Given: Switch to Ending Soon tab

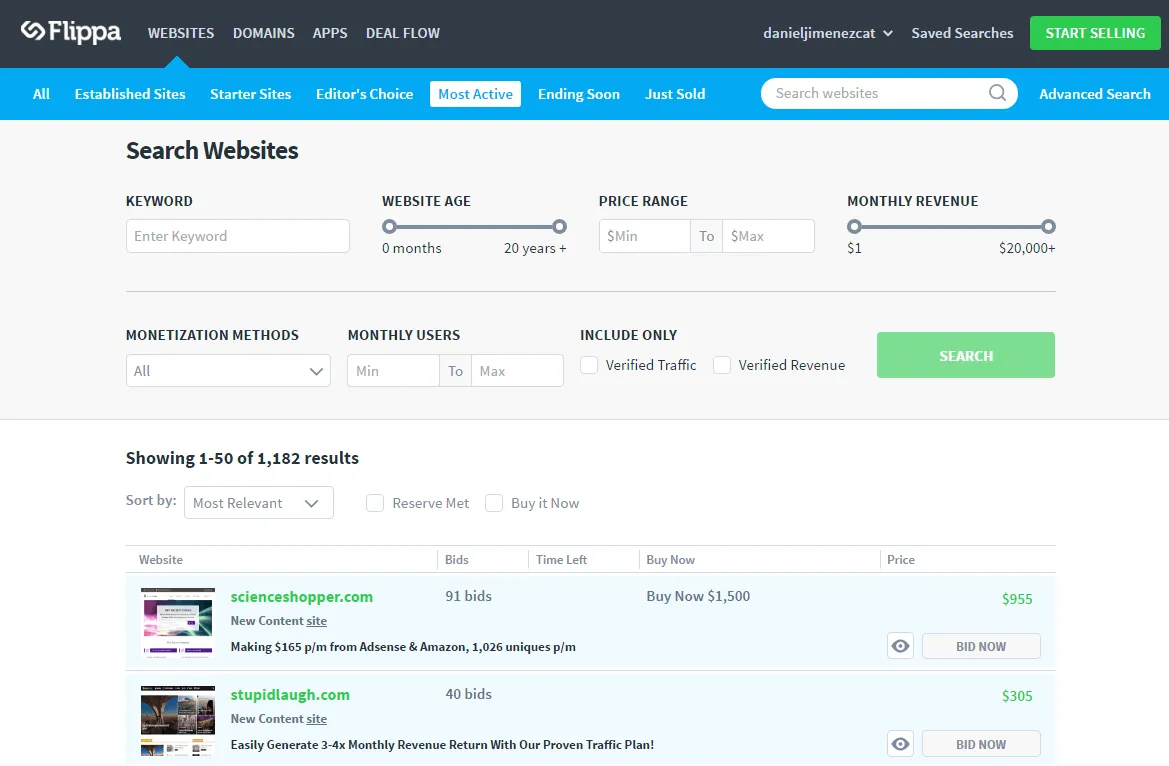Looking at the screenshot, I should click(x=579, y=94).
